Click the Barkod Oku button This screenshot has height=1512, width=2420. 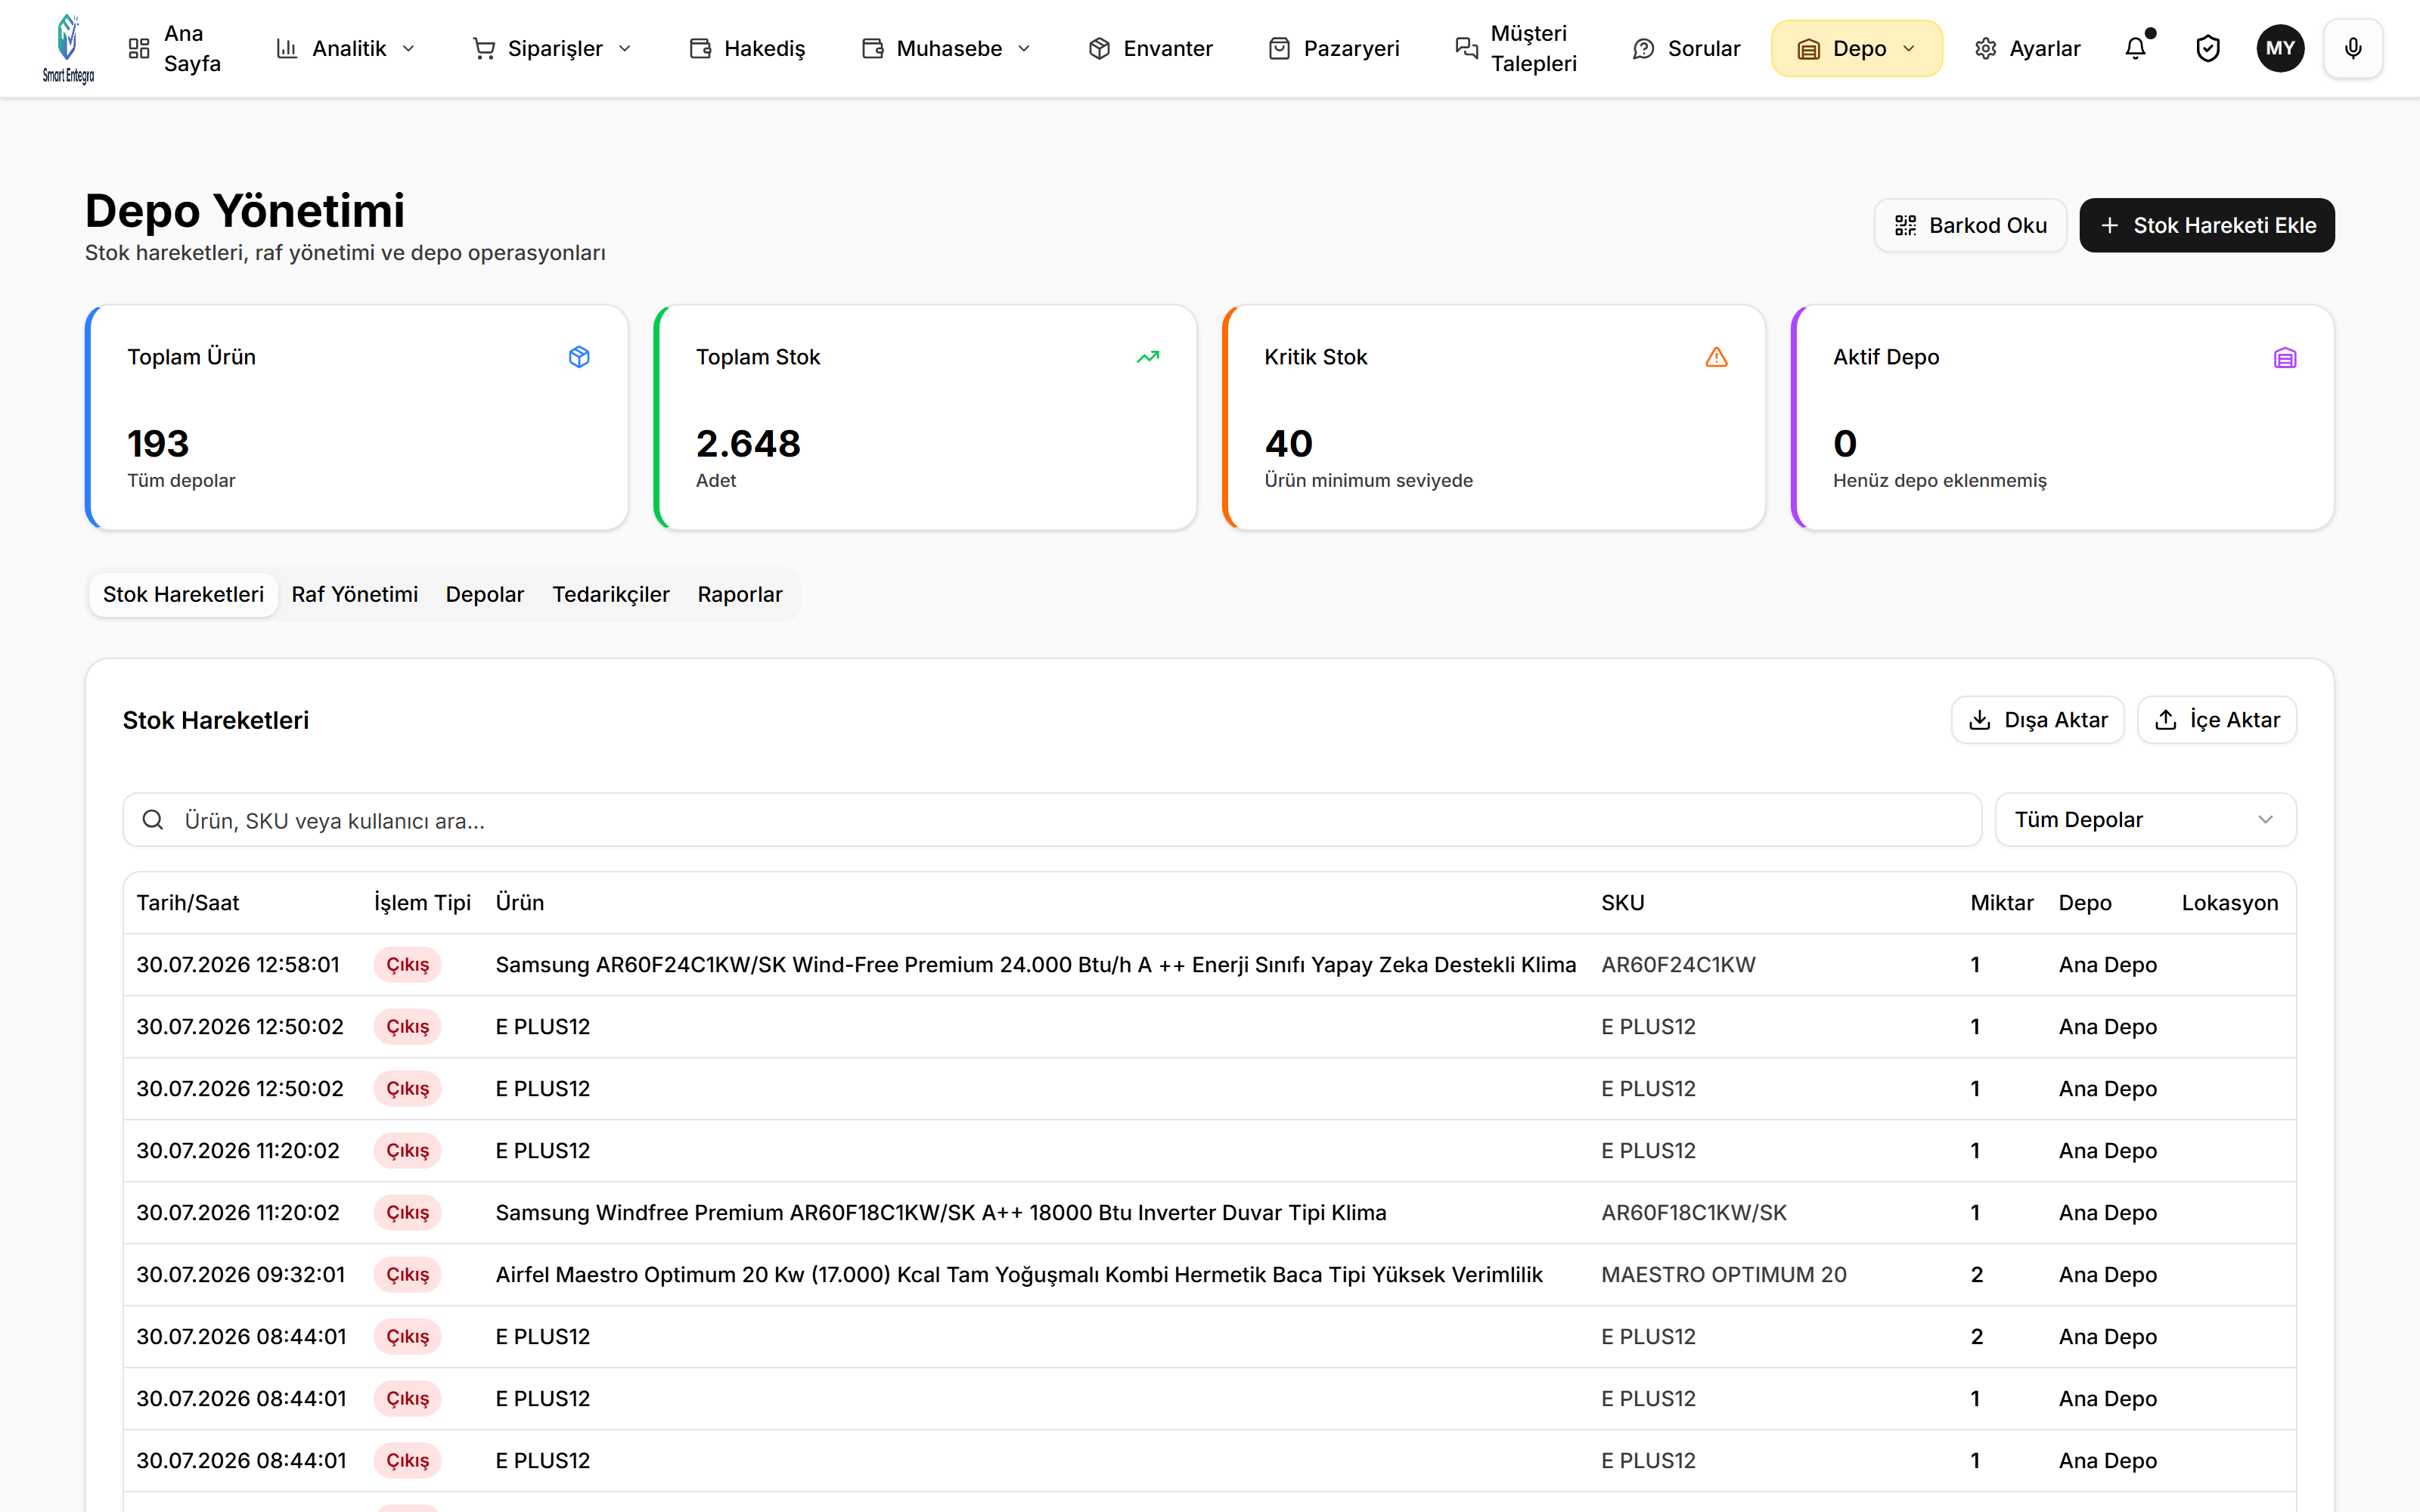[1970, 225]
